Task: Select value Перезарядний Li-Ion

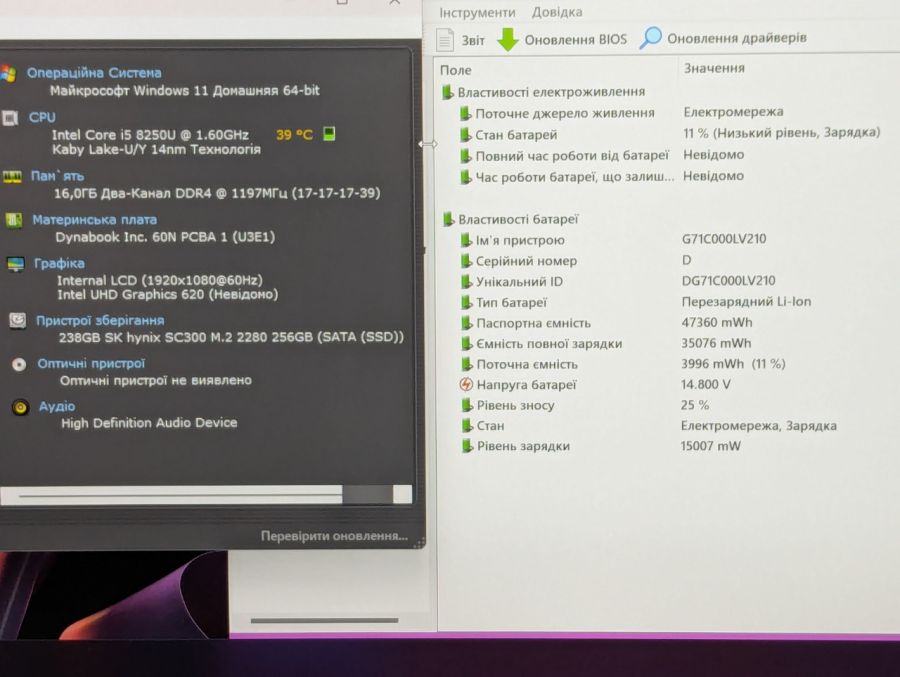Action: pos(746,301)
